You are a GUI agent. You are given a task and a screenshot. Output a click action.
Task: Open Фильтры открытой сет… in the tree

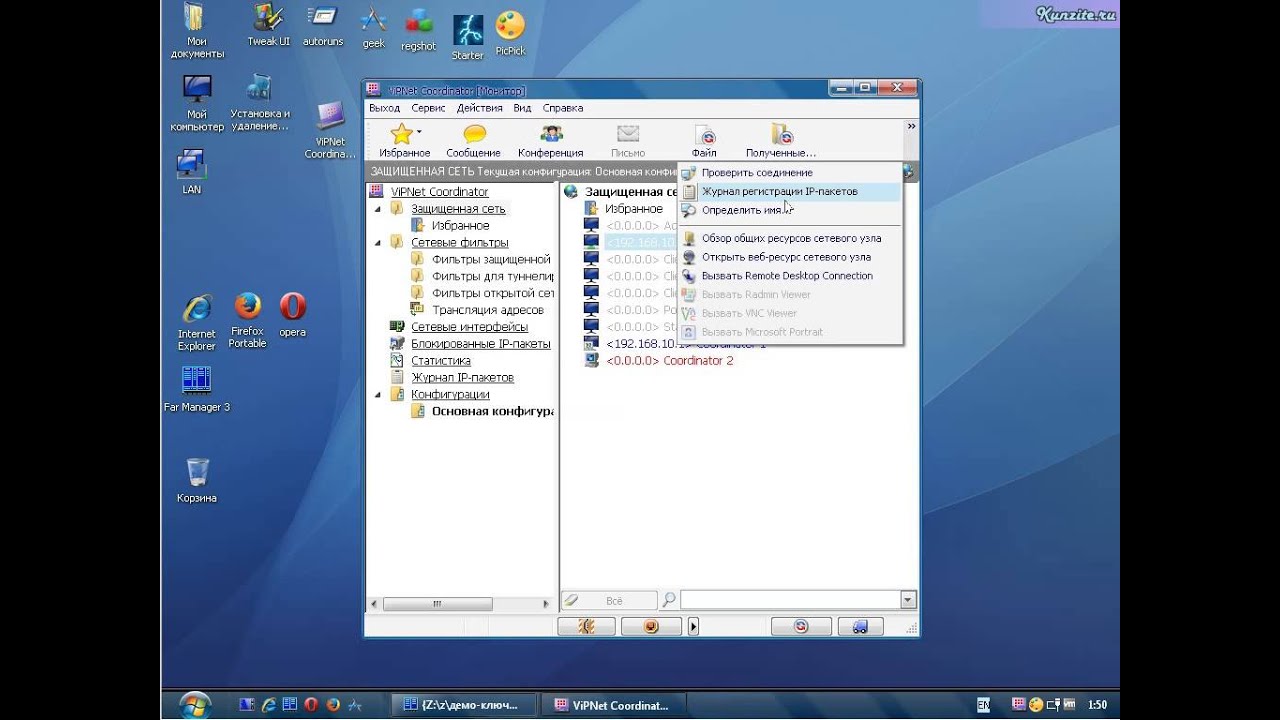(492, 293)
